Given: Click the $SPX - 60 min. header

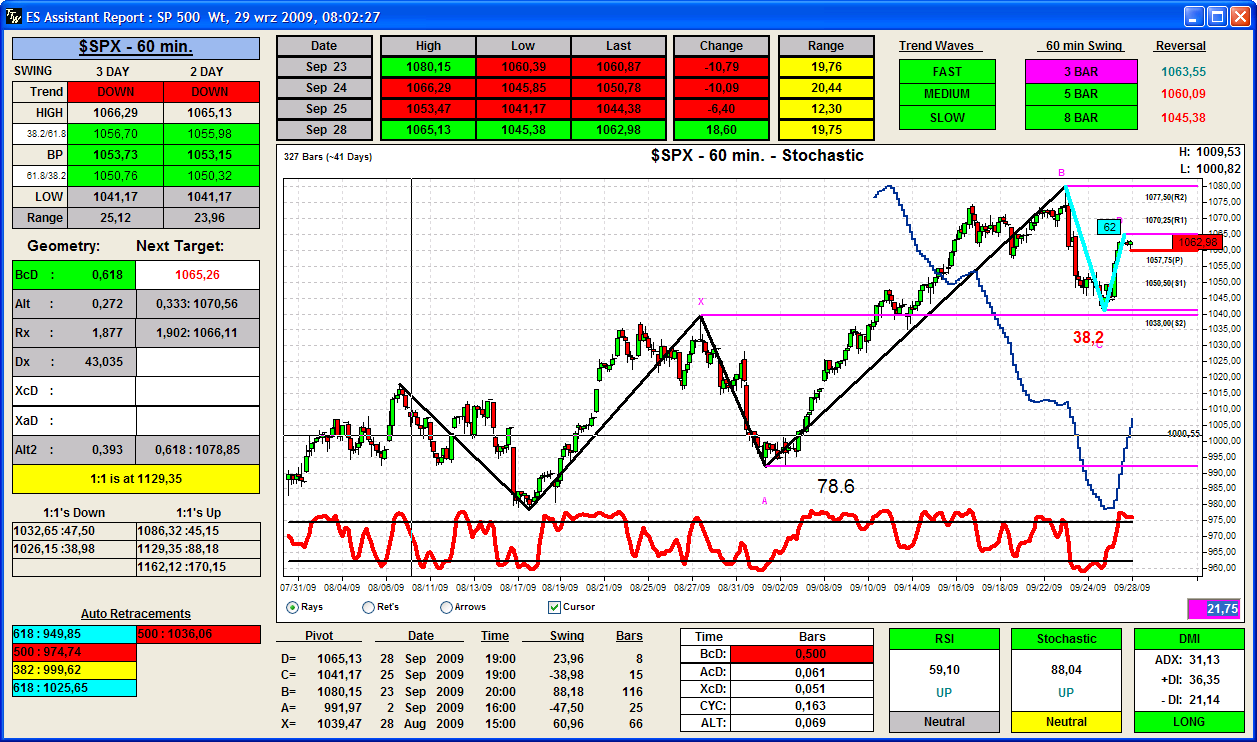Looking at the screenshot, I should (x=136, y=47).
